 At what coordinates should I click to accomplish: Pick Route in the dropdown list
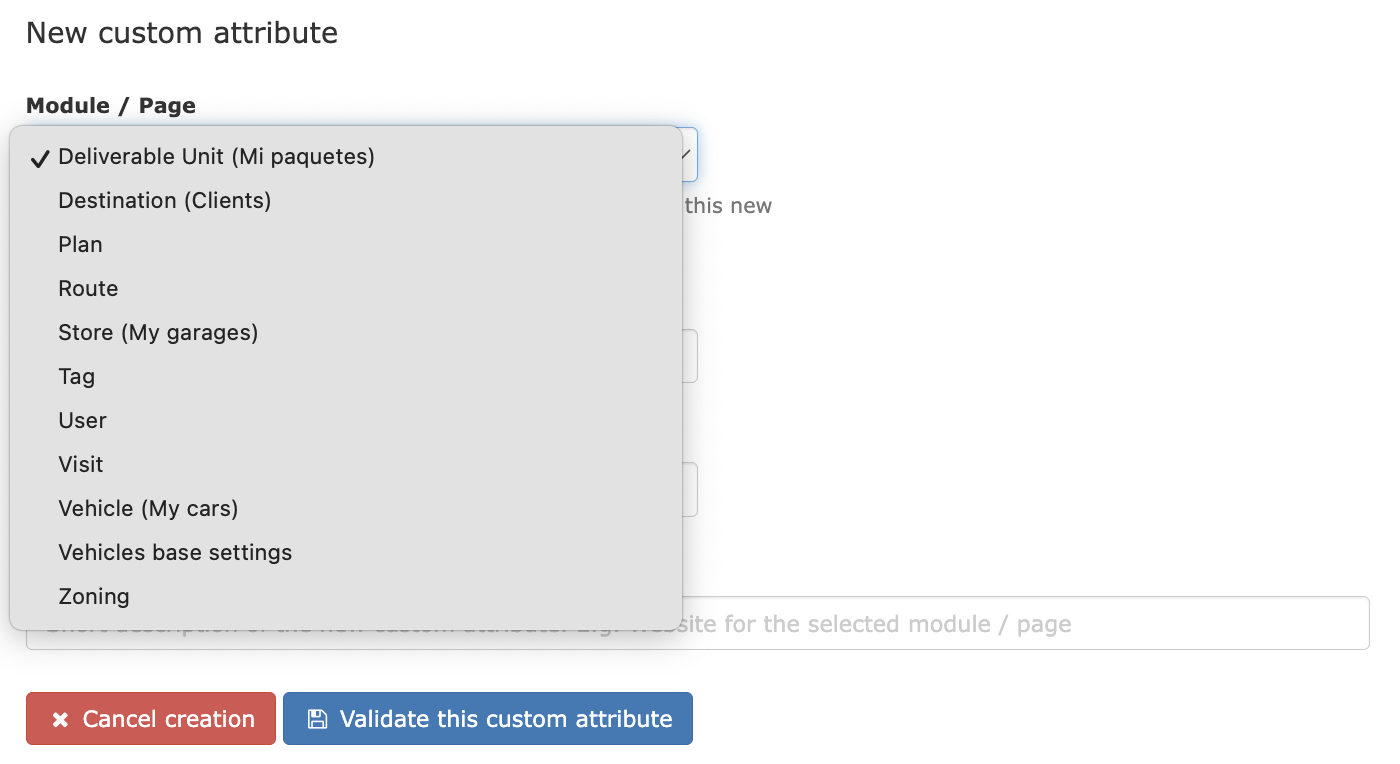88,289
